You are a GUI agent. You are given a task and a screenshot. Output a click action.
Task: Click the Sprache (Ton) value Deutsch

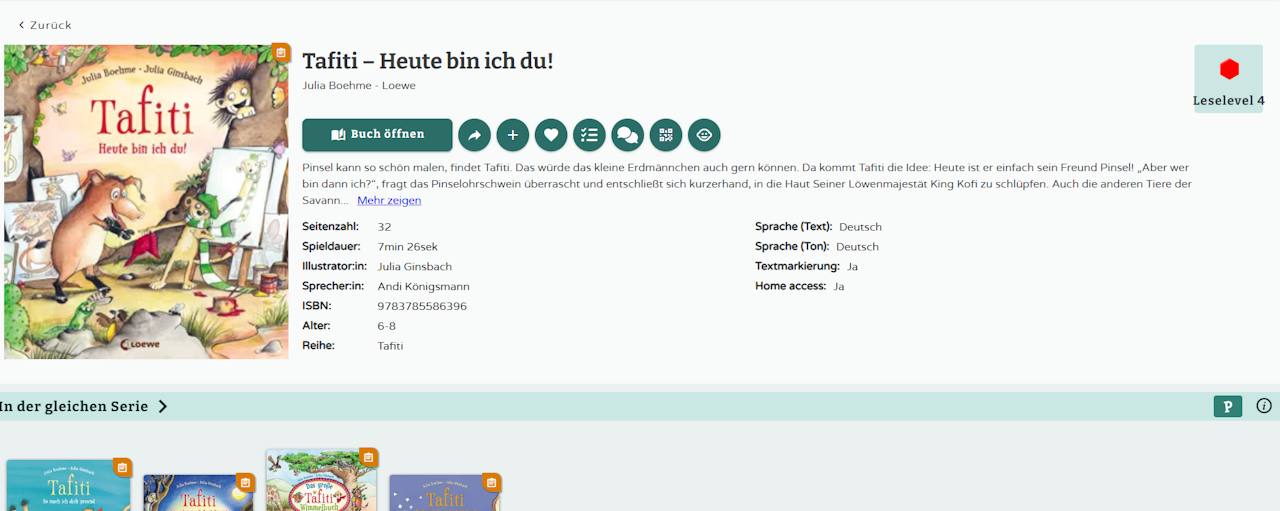(x=857, y=246)
